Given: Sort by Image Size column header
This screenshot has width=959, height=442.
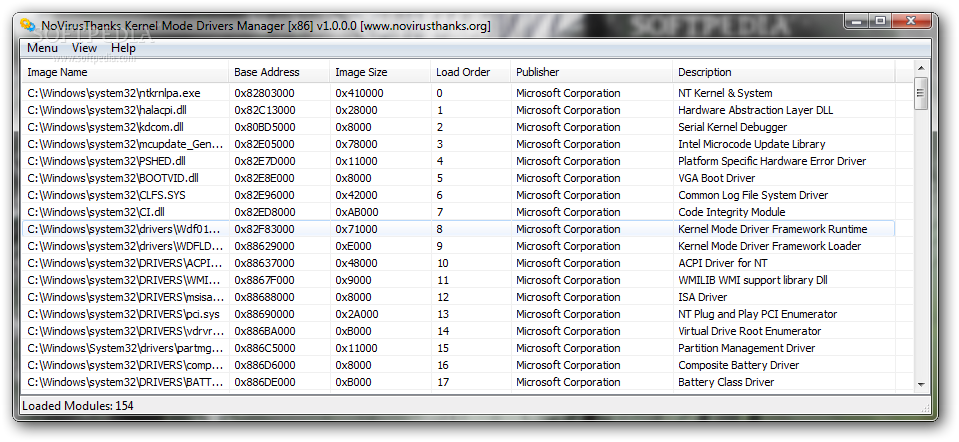Looking at the screenshot, I should click(x=380, y=72).
